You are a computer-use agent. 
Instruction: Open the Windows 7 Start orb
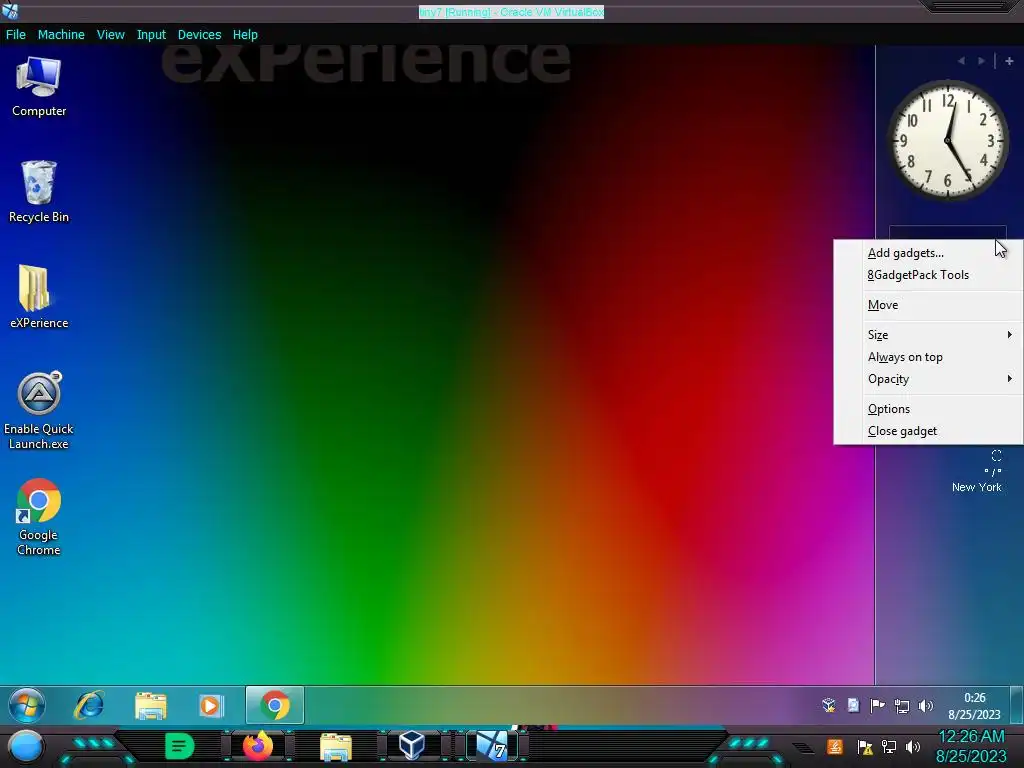coord(27,705)
